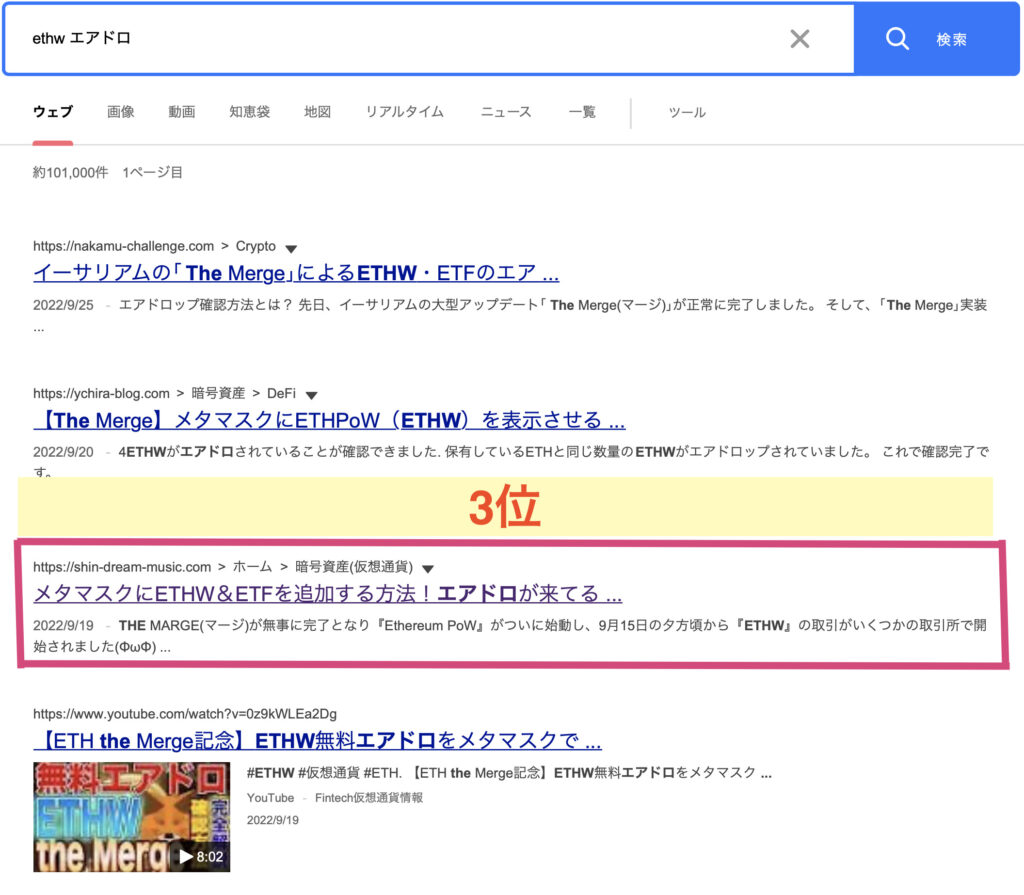Click the search field containing ethw エアドロ
The height and width of the screenshot is (895, 1024).
click(400, 39)
